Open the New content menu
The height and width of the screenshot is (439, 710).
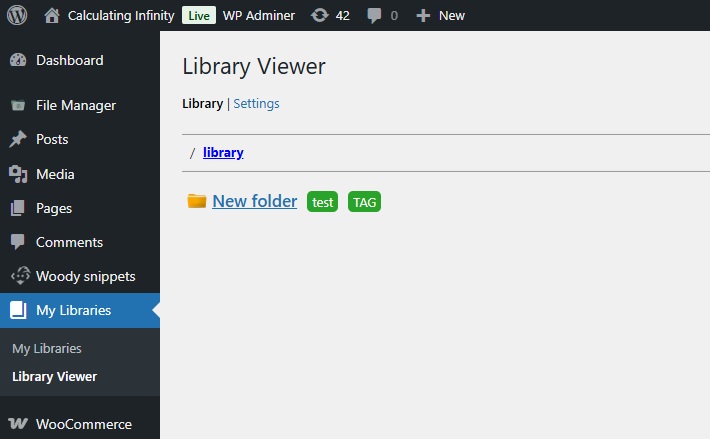point(451,15)
